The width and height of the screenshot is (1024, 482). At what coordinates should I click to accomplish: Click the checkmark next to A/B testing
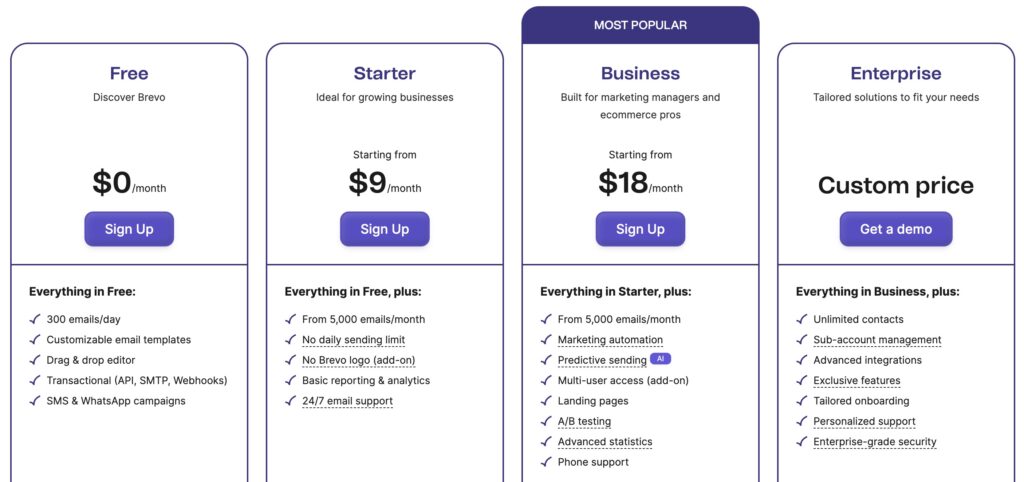click(545, 421)
